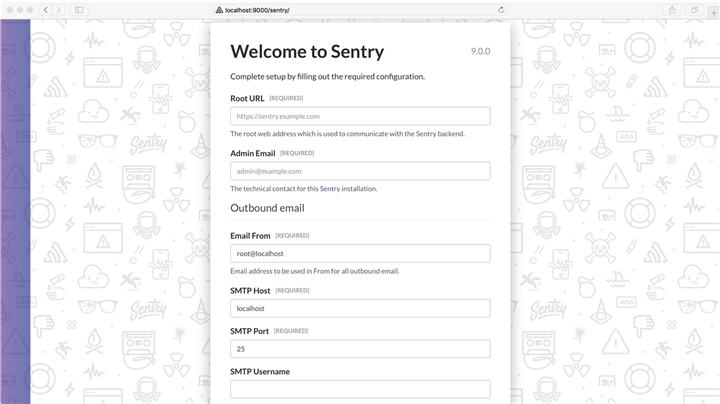Click the Root URL field label
This screenshot has height=404, width=720.
(247, 98)
